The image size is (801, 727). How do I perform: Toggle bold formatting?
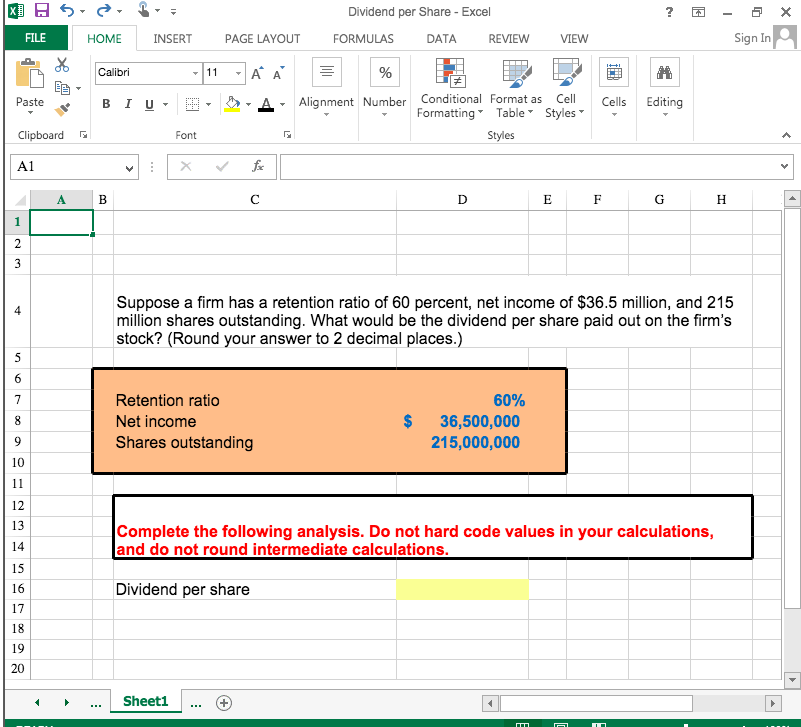106,103
